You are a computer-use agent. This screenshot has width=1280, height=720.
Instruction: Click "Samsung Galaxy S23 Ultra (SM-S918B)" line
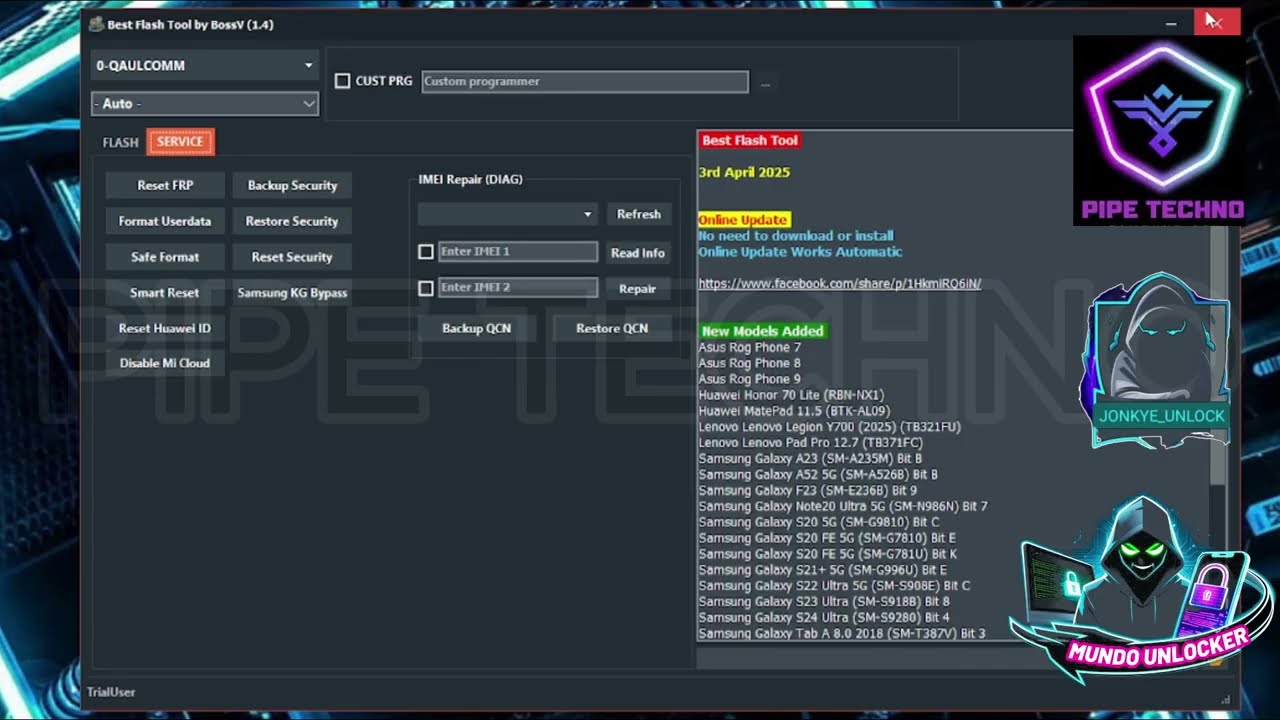pos(824,602)
